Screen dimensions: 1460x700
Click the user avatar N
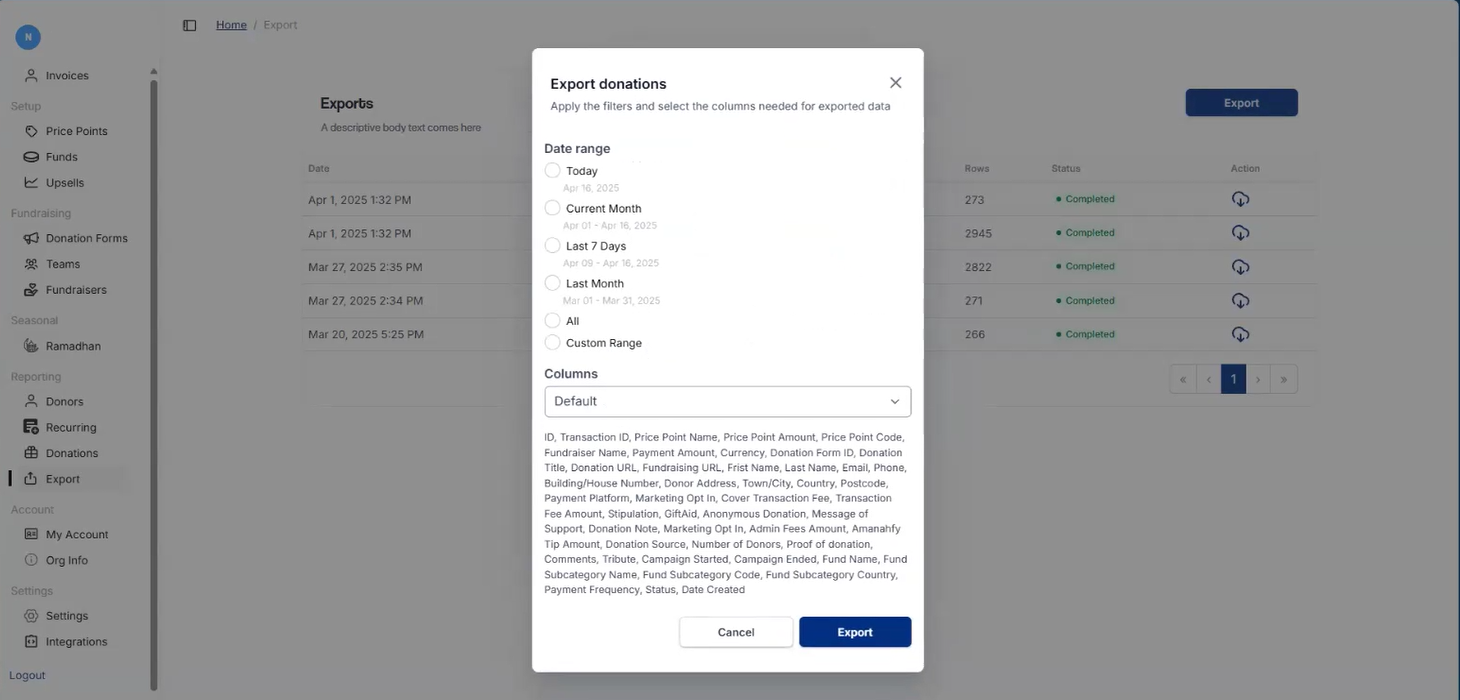tap(28, 37)
